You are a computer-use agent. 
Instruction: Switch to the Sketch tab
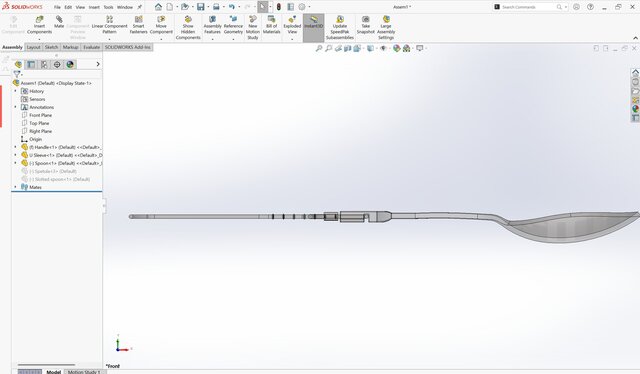[x=51, y=47]
